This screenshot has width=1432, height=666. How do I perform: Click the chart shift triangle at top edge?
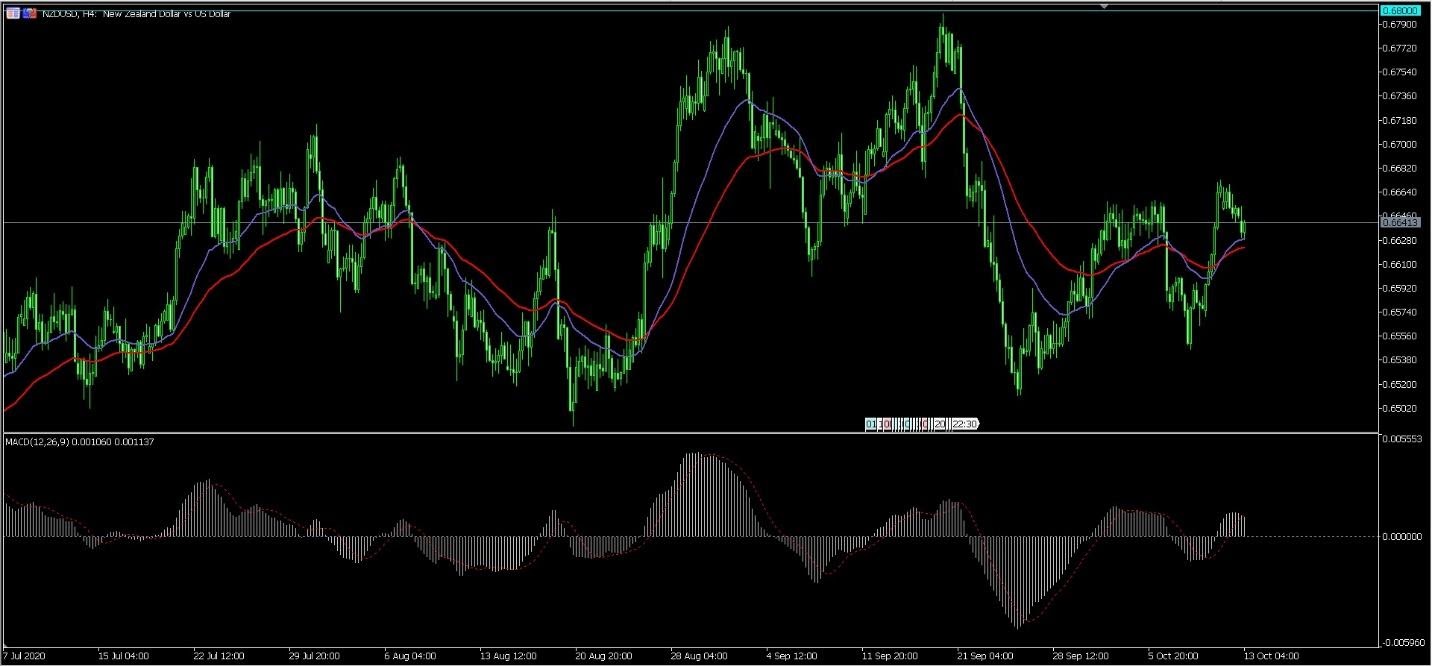pyautogui.click(x=1104, y=6)
